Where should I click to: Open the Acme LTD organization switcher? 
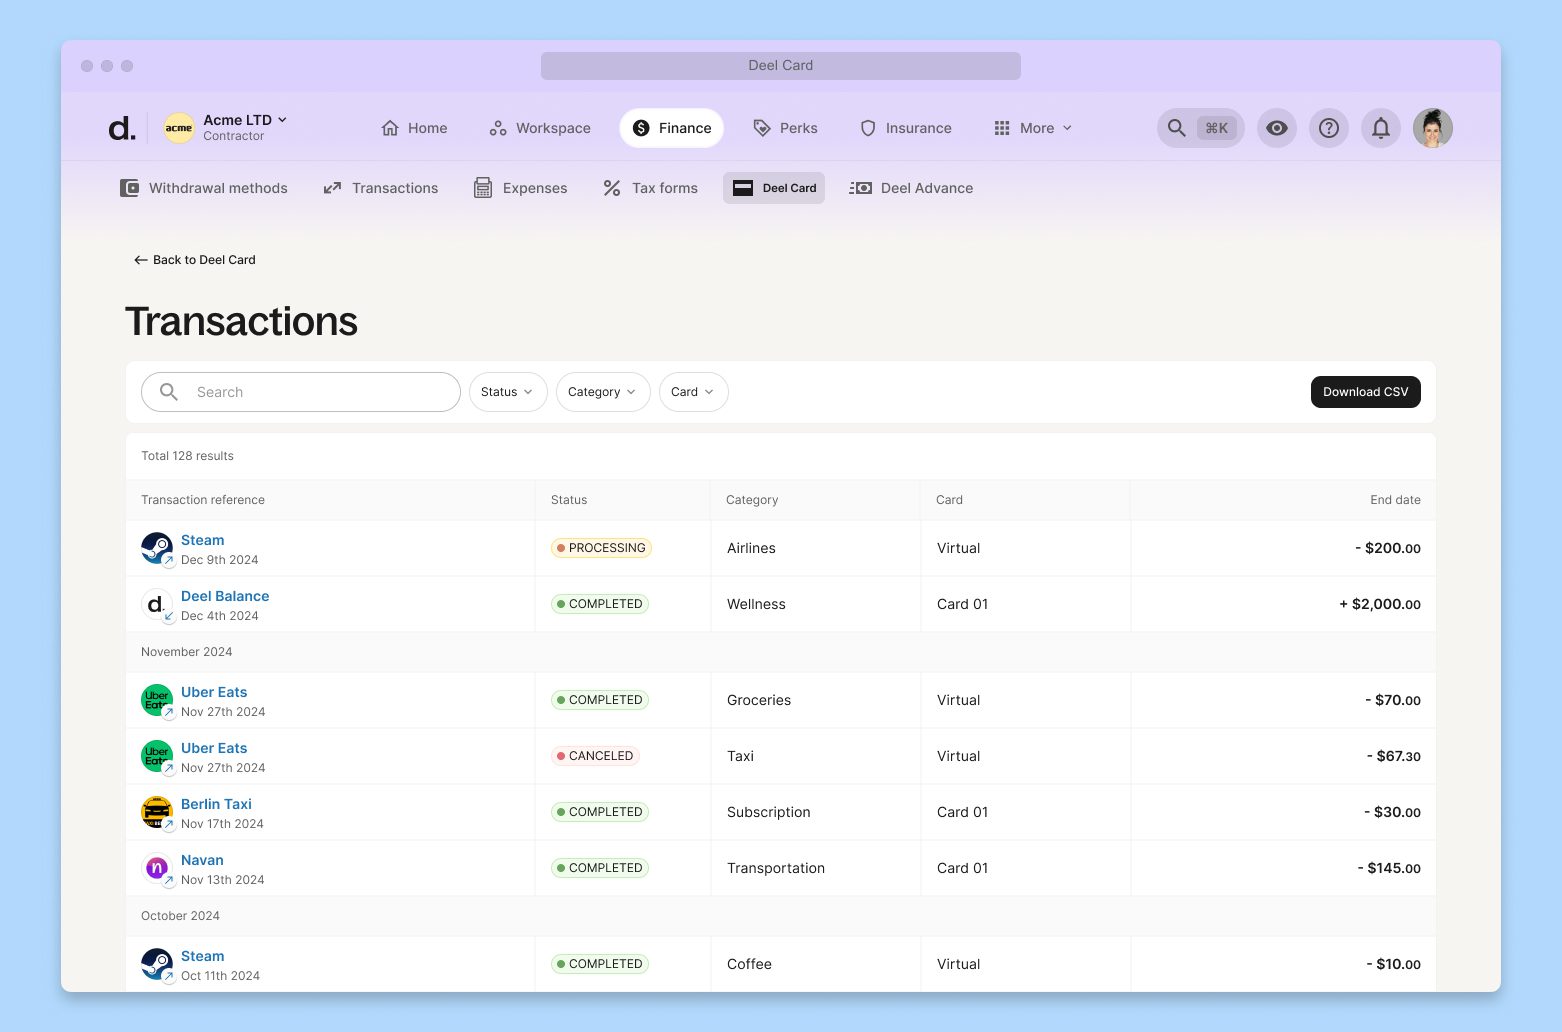[226, 127]
